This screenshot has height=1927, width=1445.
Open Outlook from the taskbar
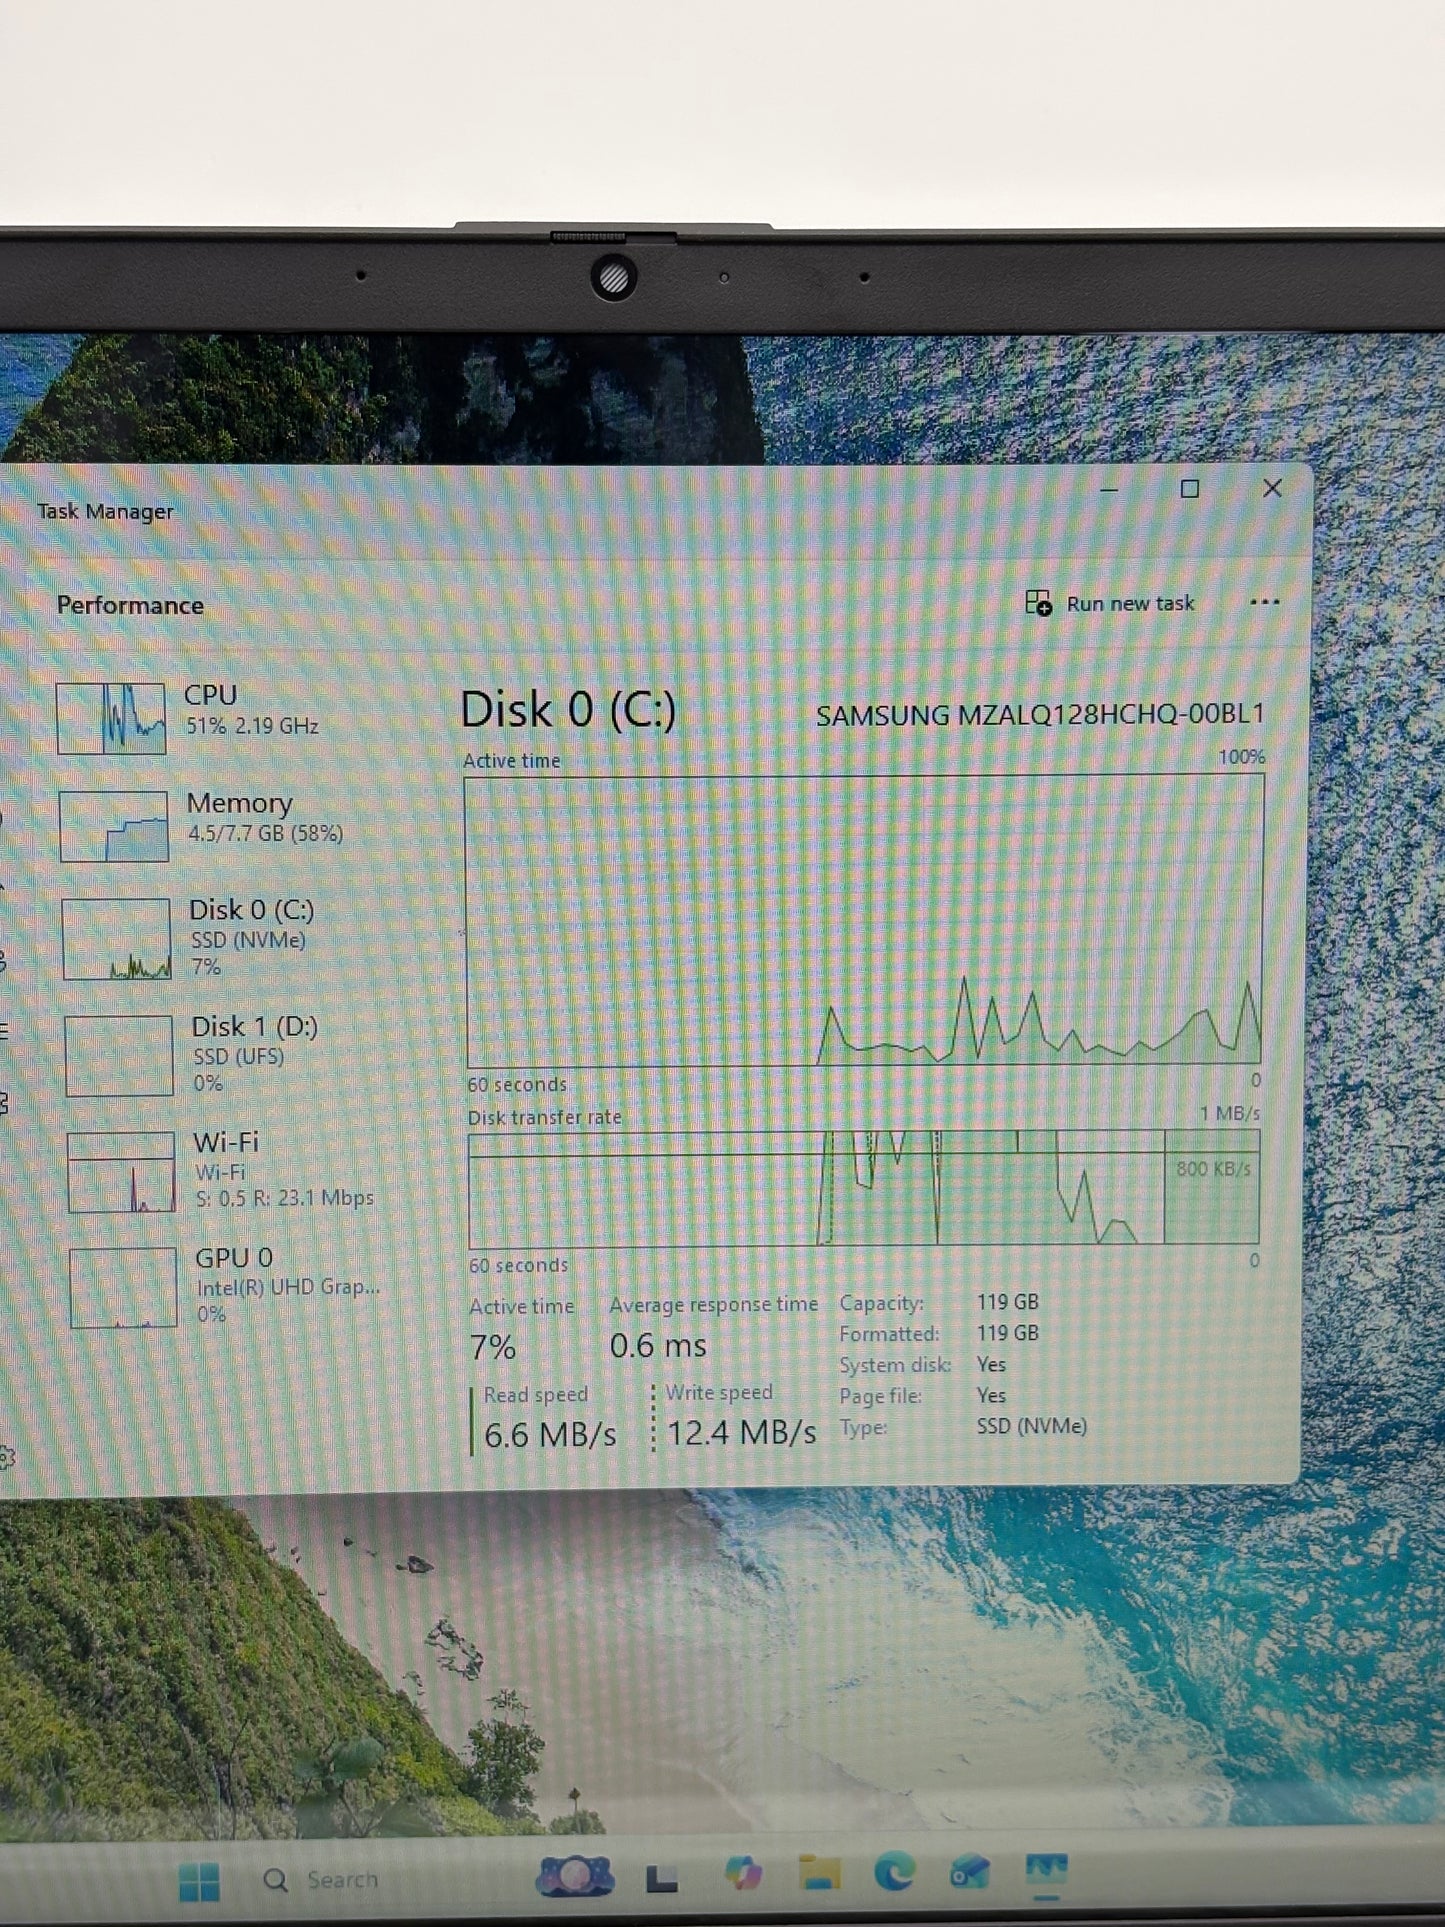[x=970, y=1870]
